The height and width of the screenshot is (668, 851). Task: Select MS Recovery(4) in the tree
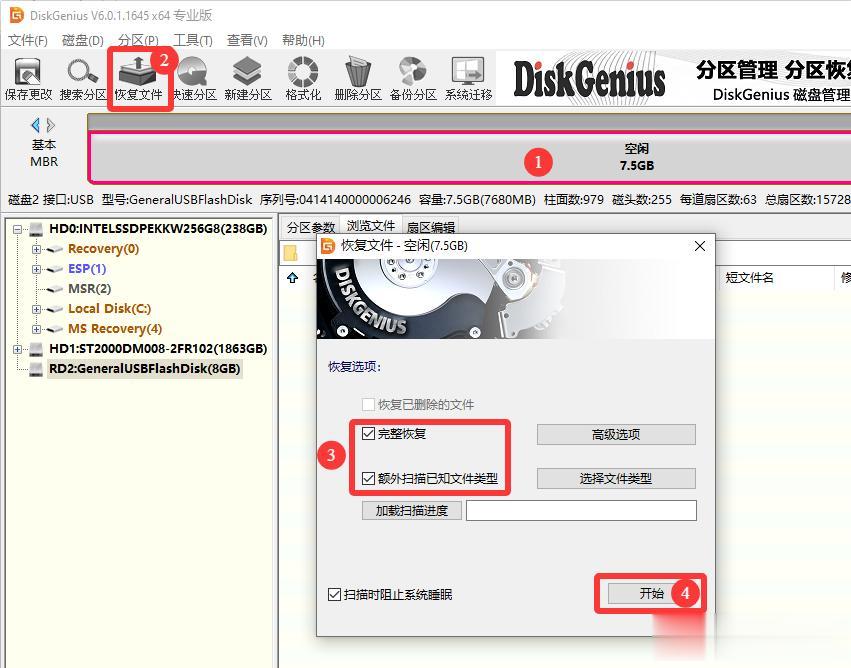click(x=115, y=328)
